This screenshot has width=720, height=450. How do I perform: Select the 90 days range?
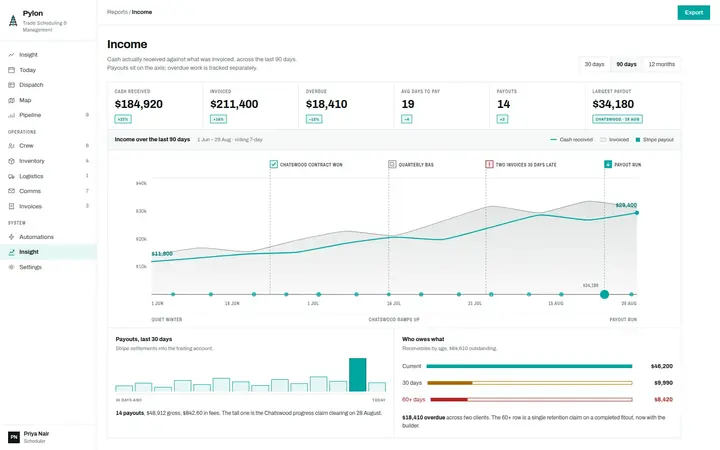[x=626, y=64]
